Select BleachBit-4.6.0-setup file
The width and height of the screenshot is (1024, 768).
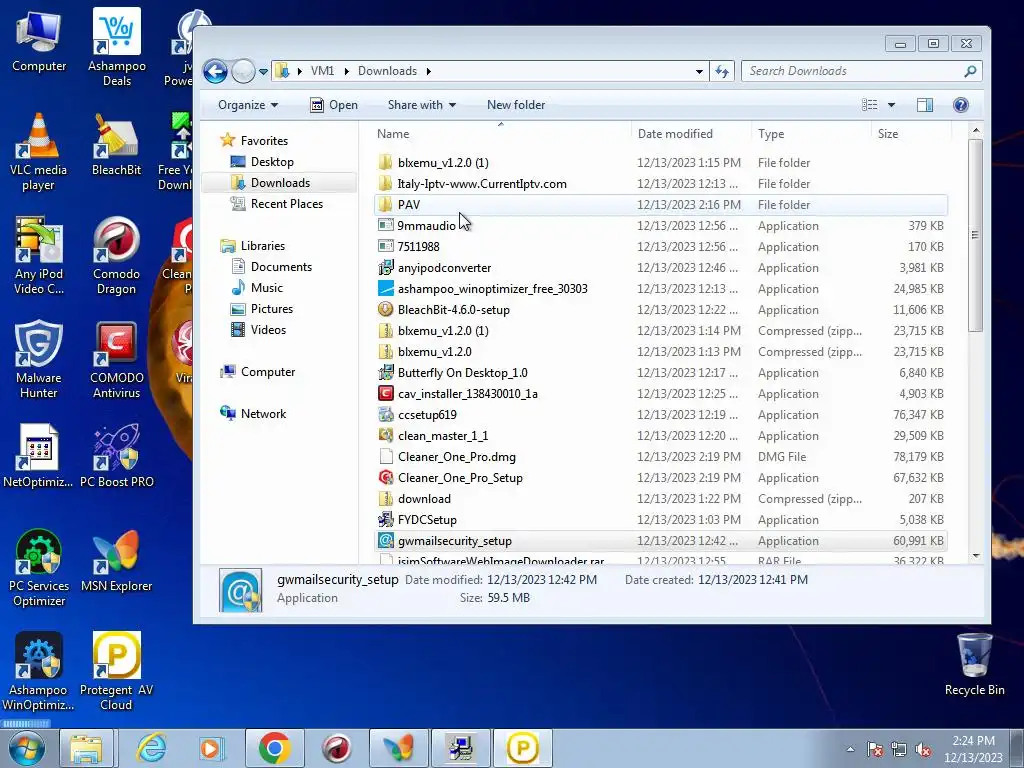tap(661, 310)
